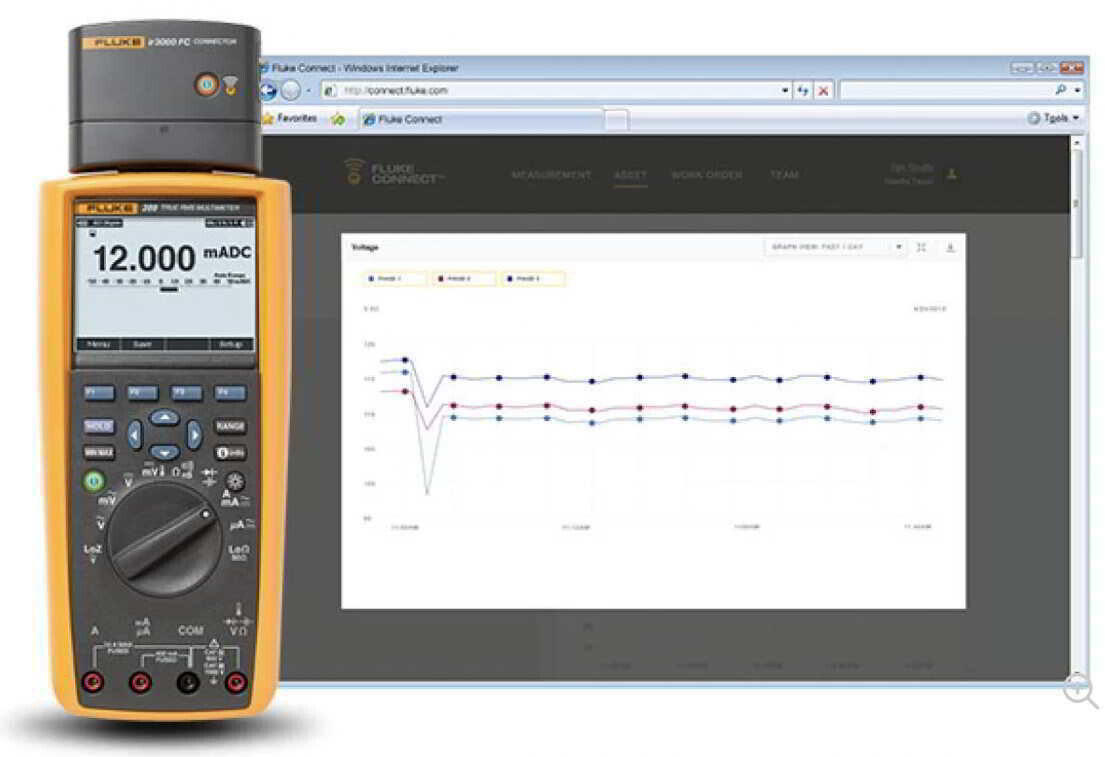Click the Fluke Connect logo
Viewport: 1105px width, 757px height.
(395, 173)
